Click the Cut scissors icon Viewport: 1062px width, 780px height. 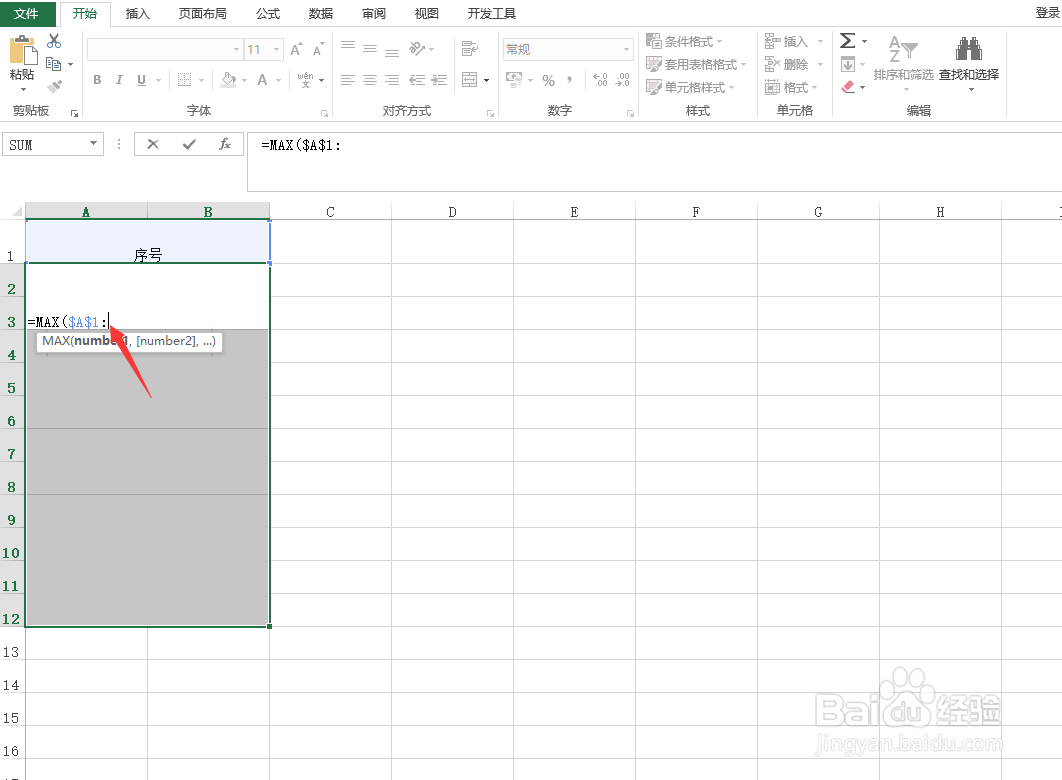click(54, 41)
